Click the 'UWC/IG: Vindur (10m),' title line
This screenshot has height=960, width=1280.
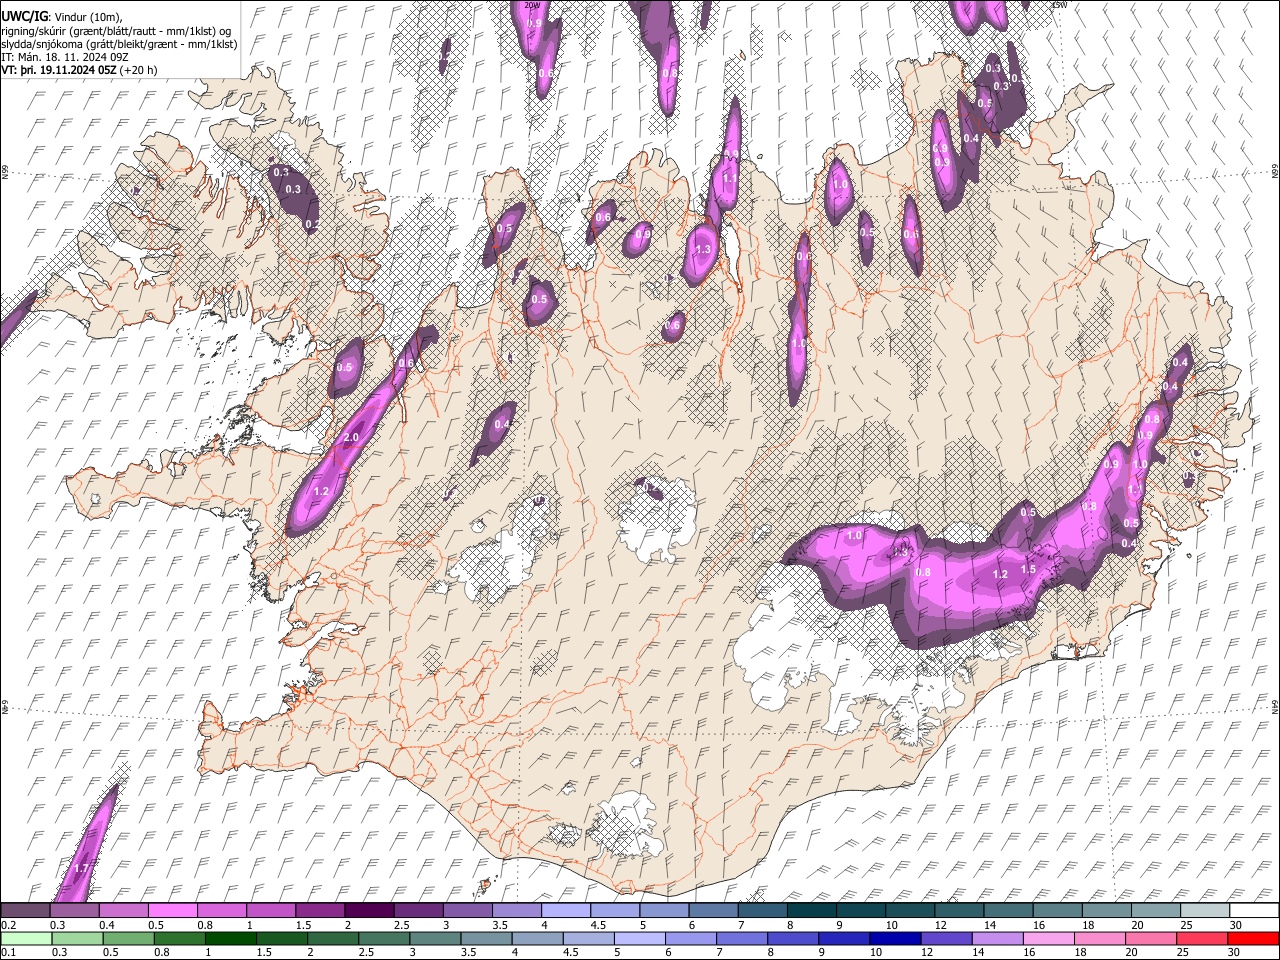pyautogui.click(x=62, y=16)
